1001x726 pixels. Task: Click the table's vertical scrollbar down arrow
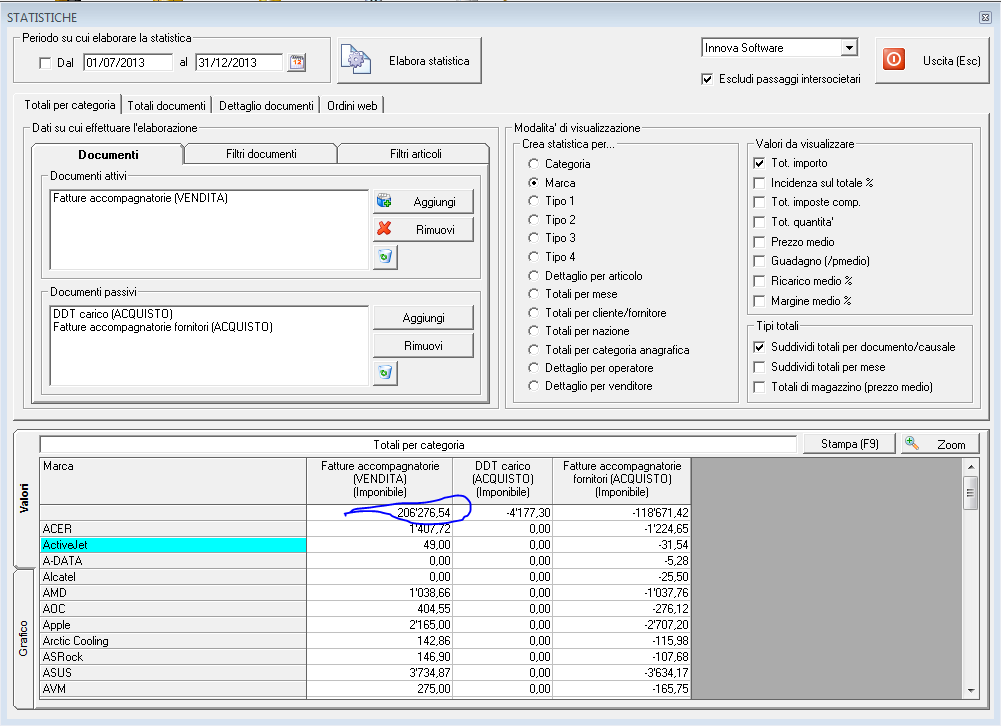pos(969,689)
